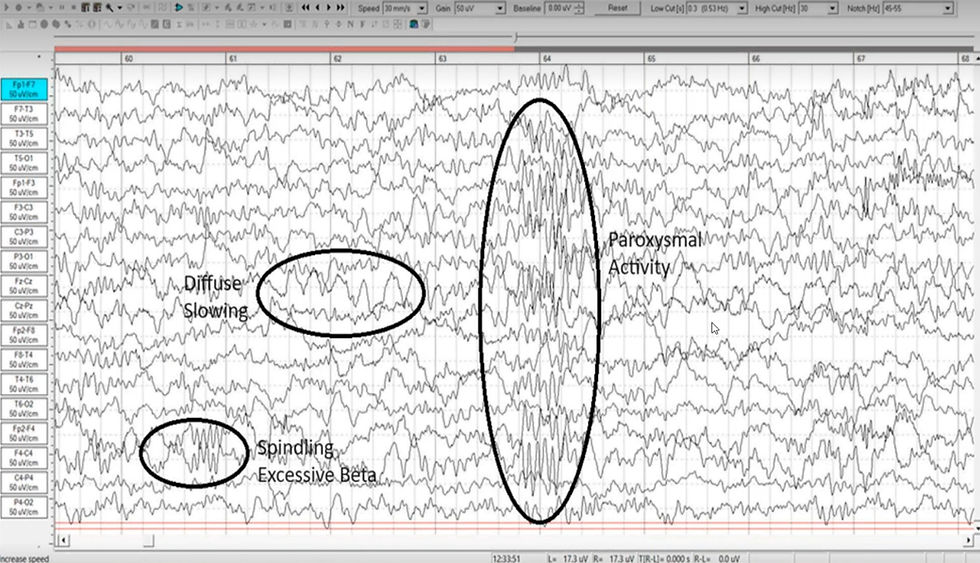Viewport: 980px width, 563px height.
Task: Select the F8-T4 channel label
Action: tap(24, 359)
